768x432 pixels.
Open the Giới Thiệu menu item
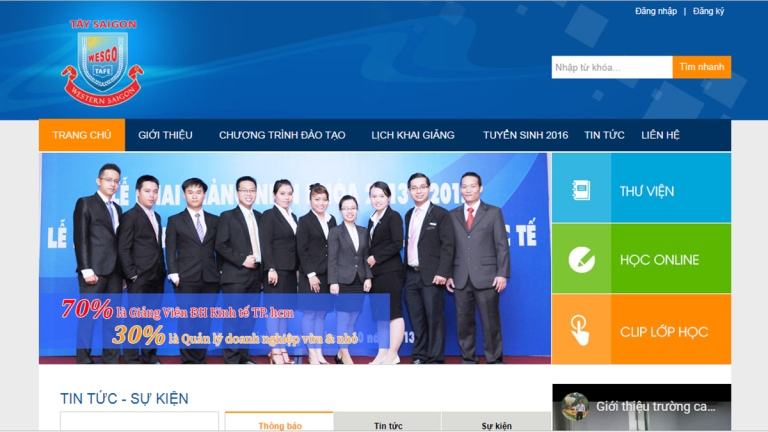(x=165, y=135)
